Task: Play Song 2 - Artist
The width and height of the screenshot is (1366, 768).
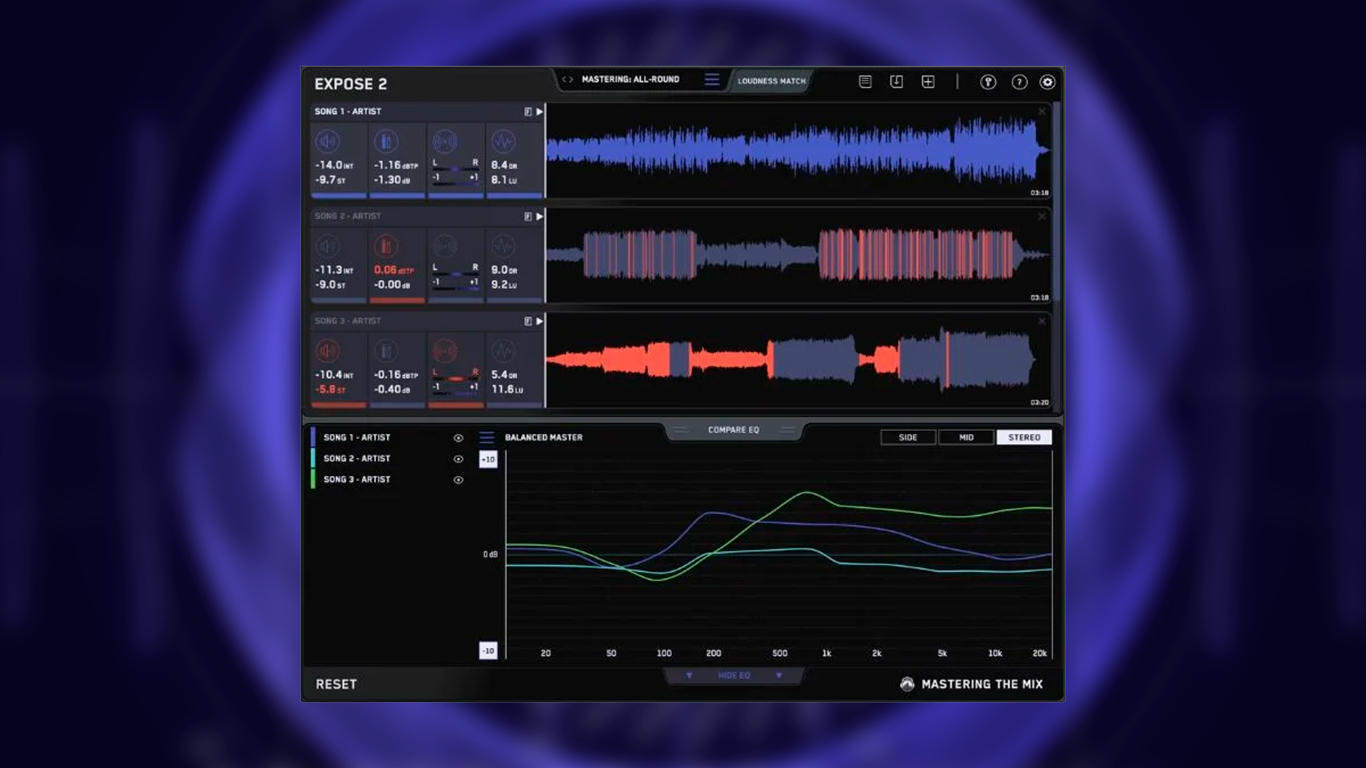Action: point(540,217)
